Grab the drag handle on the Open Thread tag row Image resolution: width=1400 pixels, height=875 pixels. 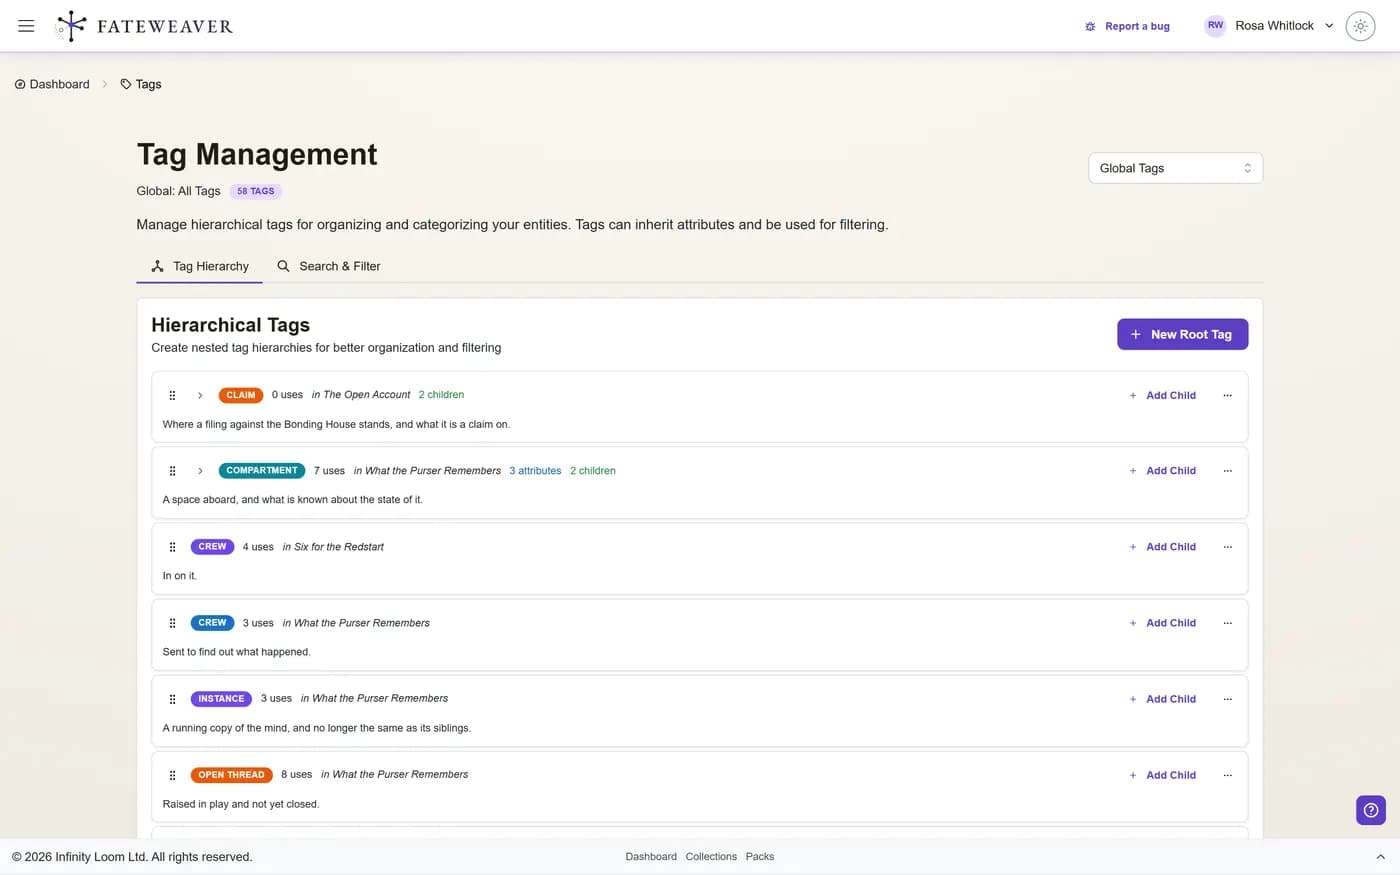(172, 775)
